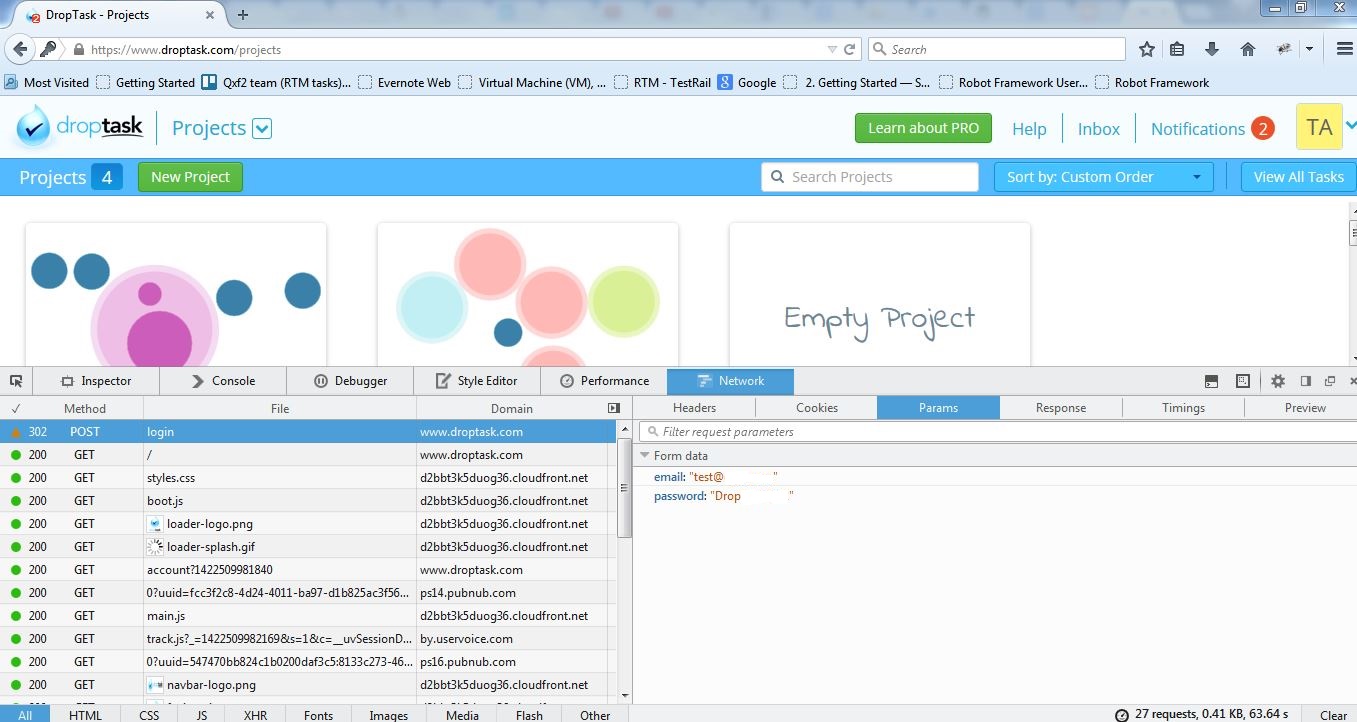The image size is (1357, 722).
Task: Open the Projects dropdown chevron
Action: (262, 128)
